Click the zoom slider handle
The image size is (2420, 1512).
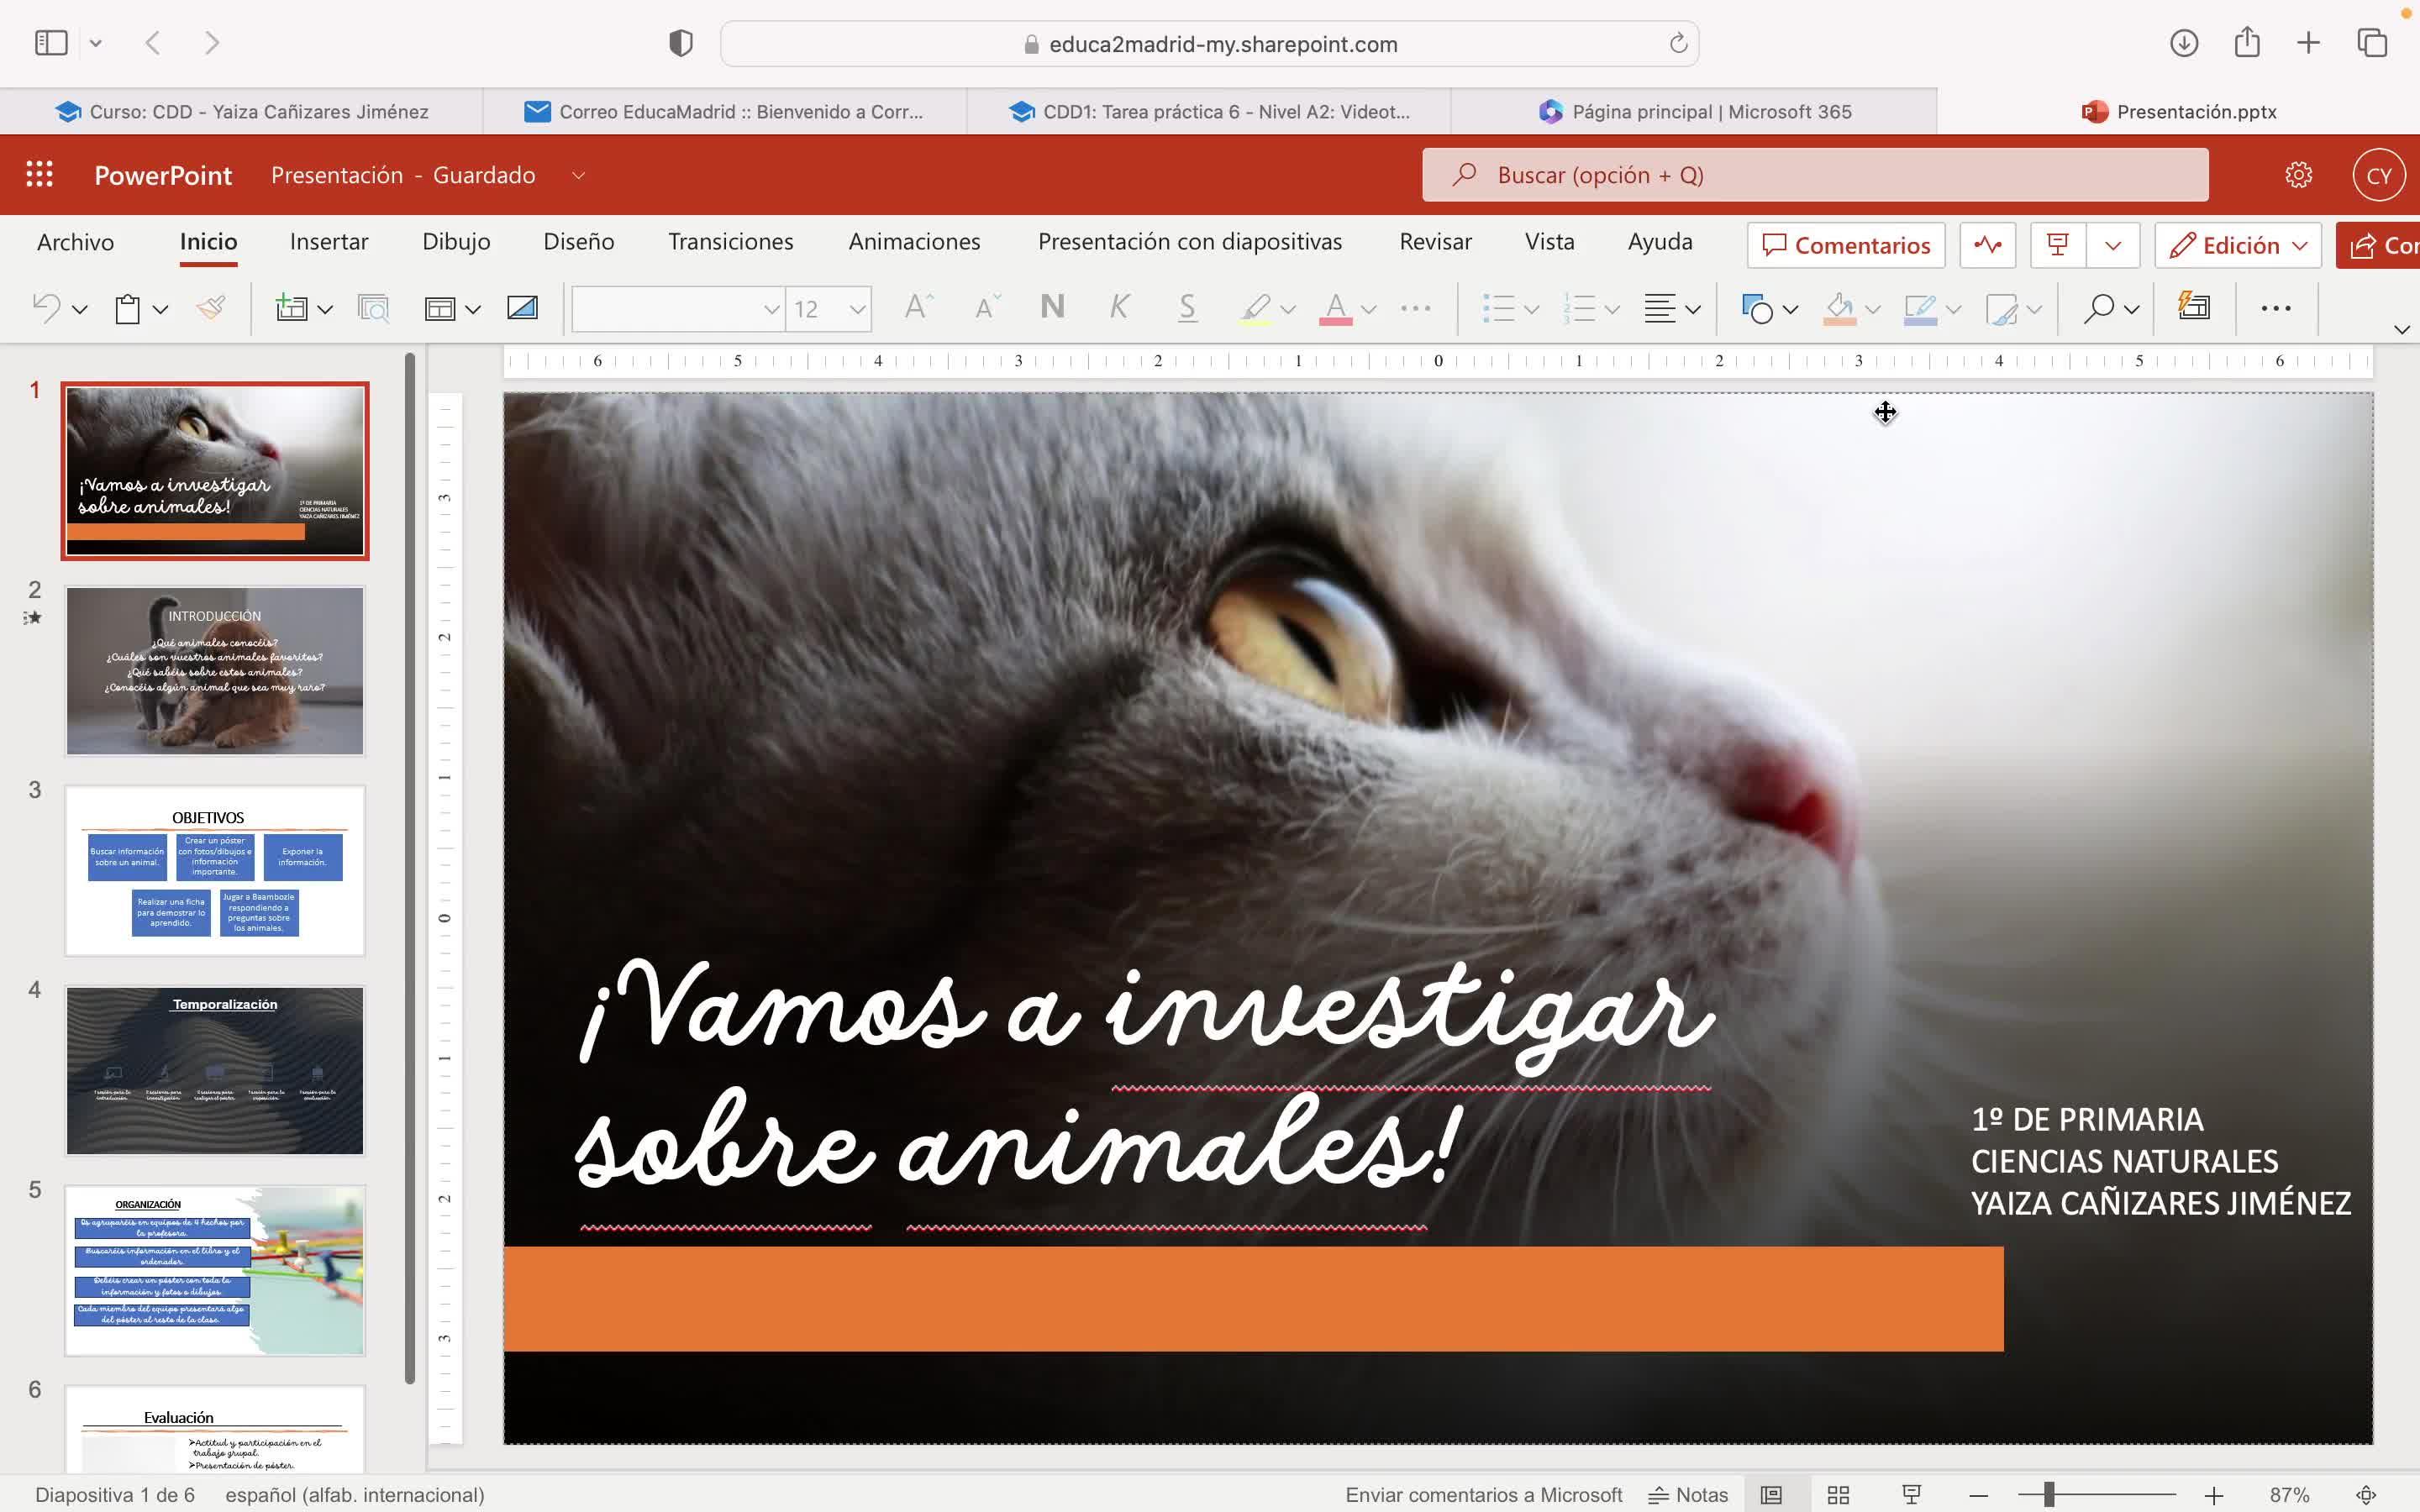2049,1495
